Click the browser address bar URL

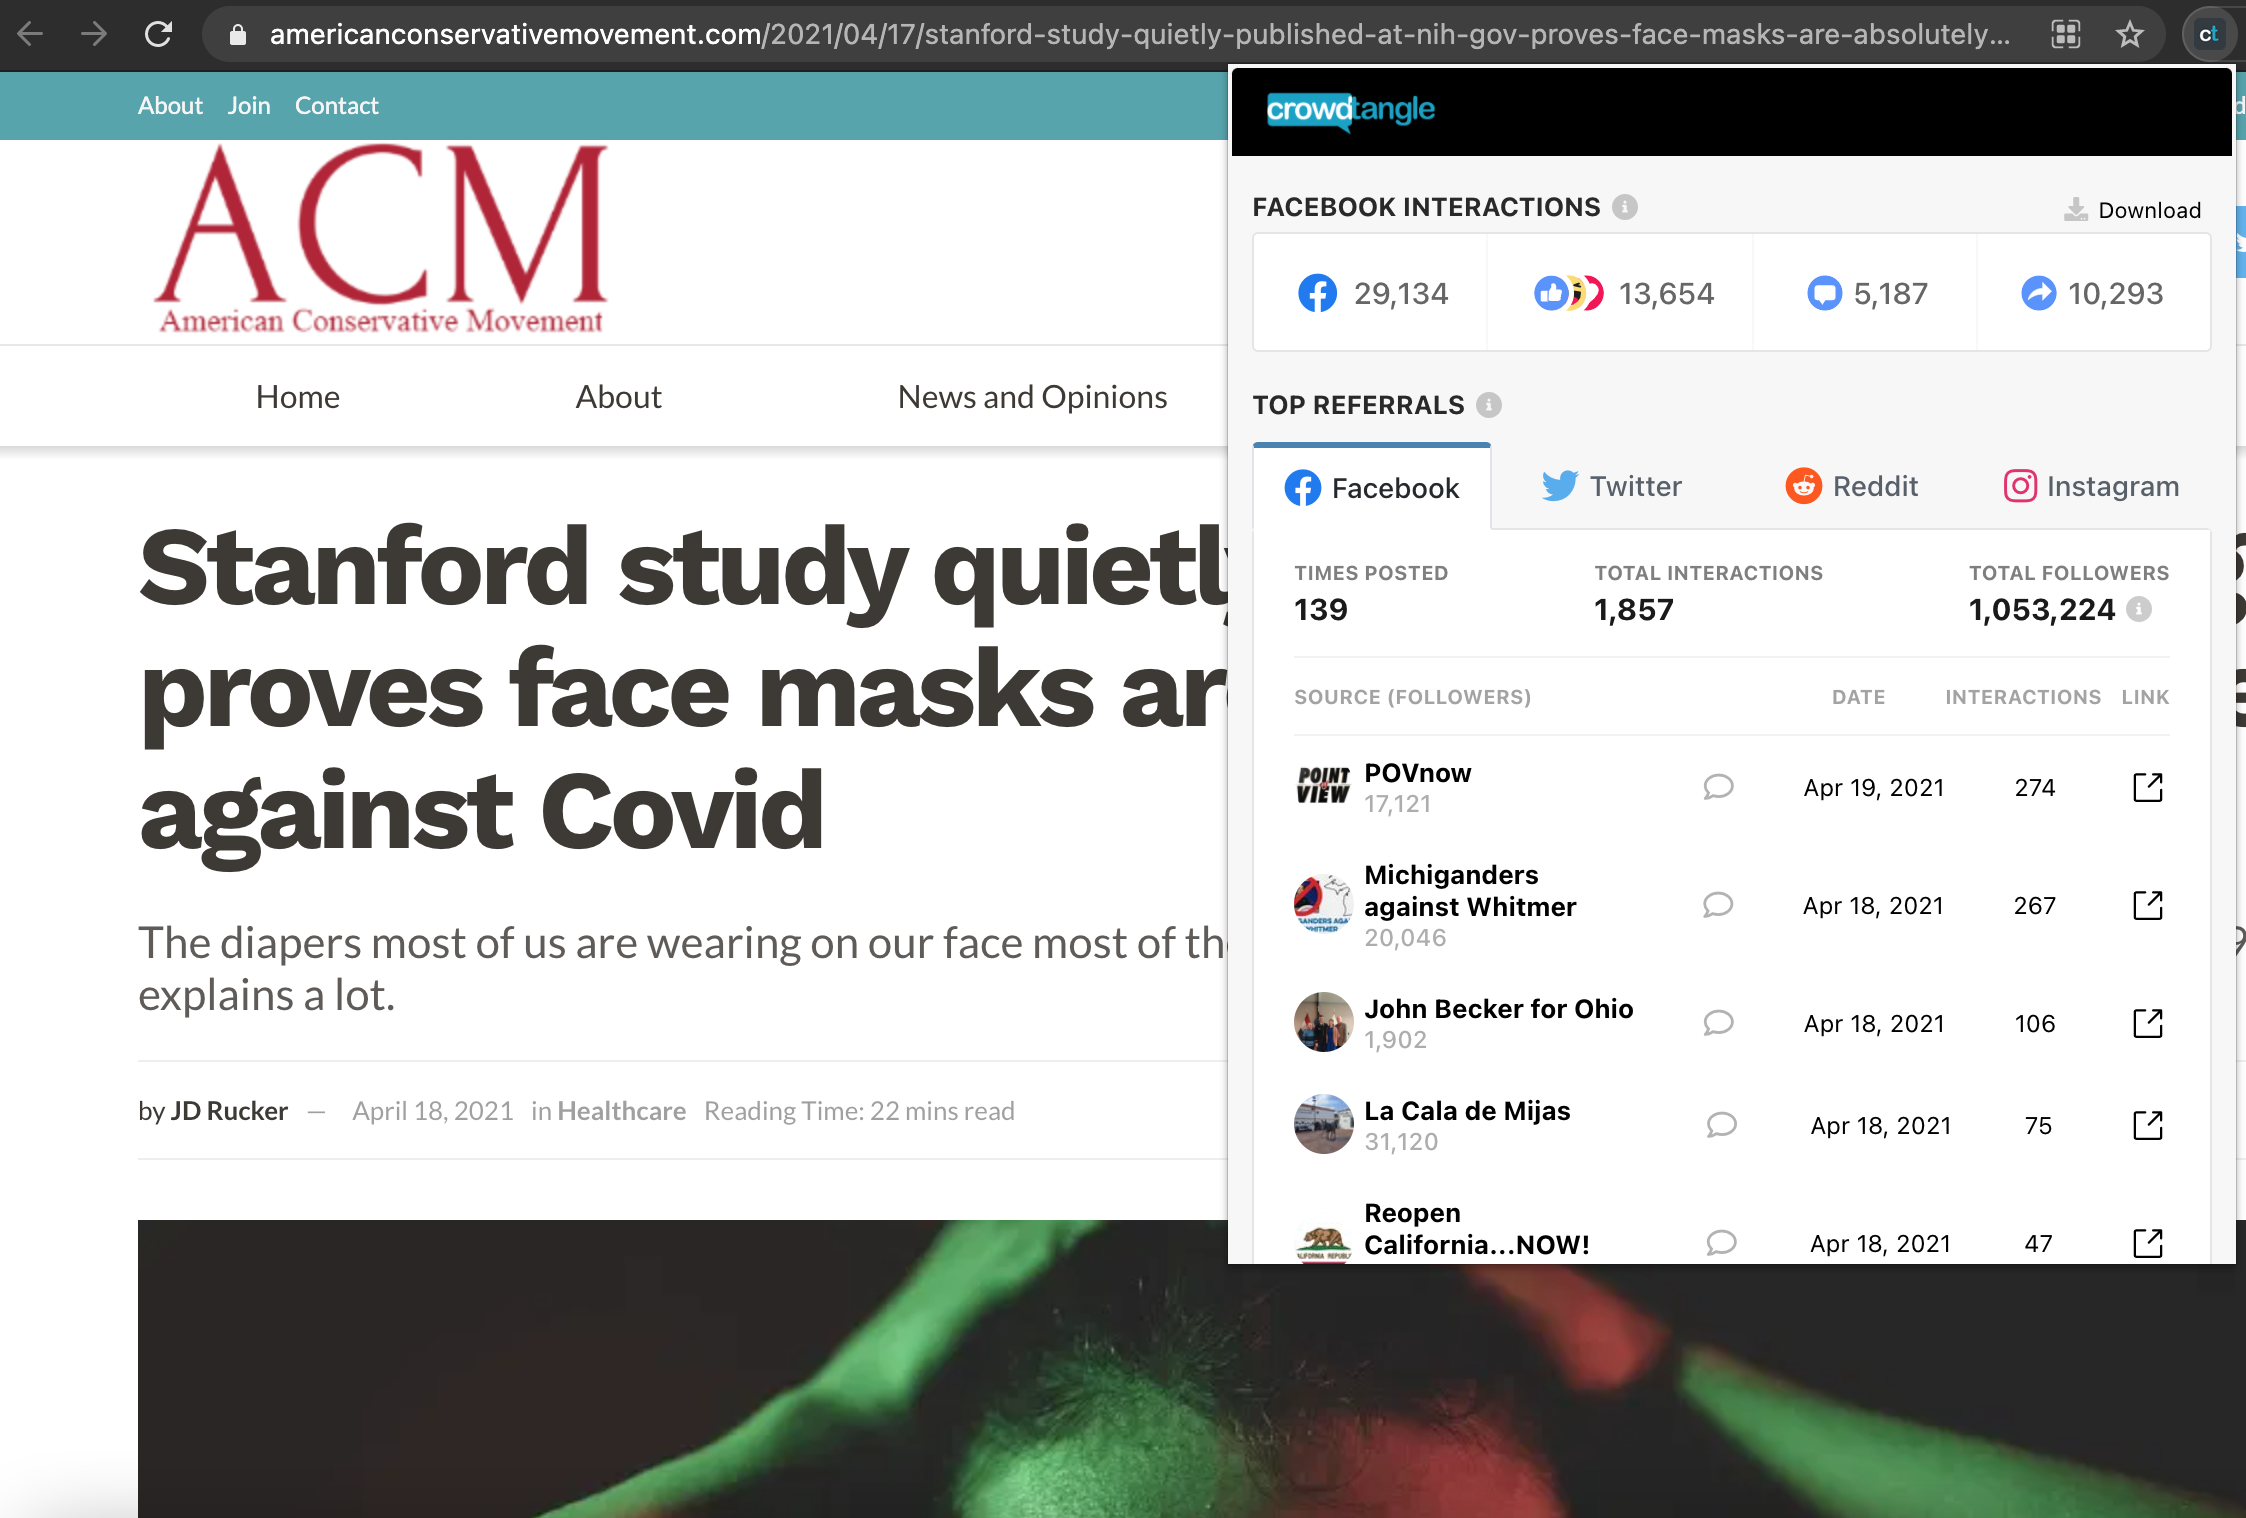pyautogui.click(x=1139, y=35)
